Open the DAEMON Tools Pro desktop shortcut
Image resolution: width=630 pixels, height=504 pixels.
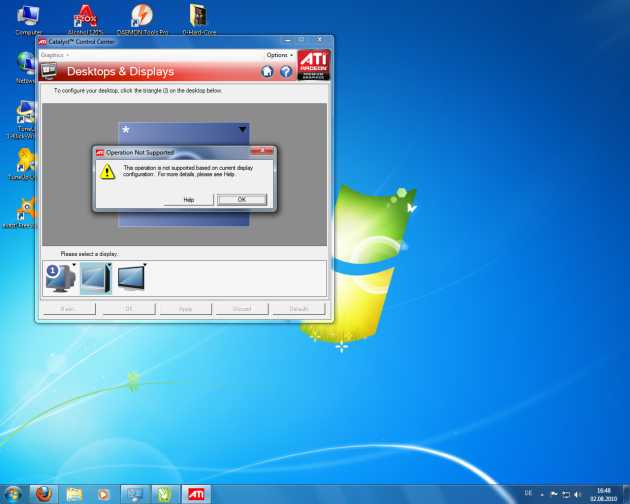pyautogui.click(x=142, y=19)
